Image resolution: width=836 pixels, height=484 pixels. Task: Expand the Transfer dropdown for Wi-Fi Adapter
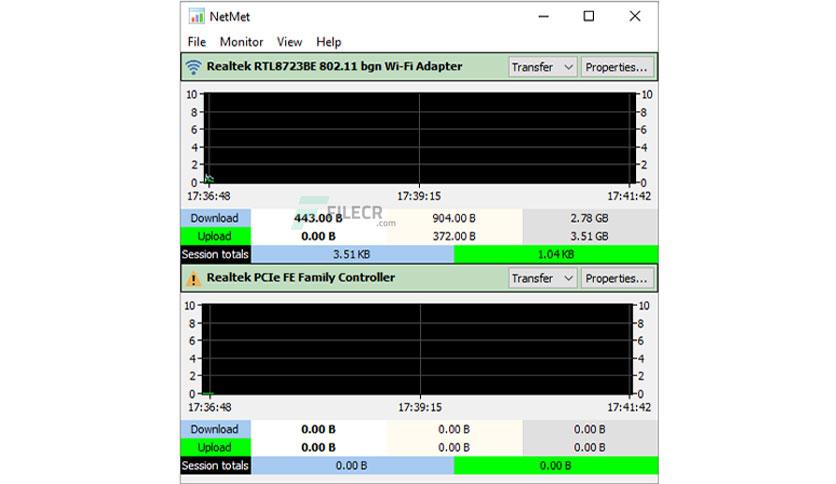(542, 67)
